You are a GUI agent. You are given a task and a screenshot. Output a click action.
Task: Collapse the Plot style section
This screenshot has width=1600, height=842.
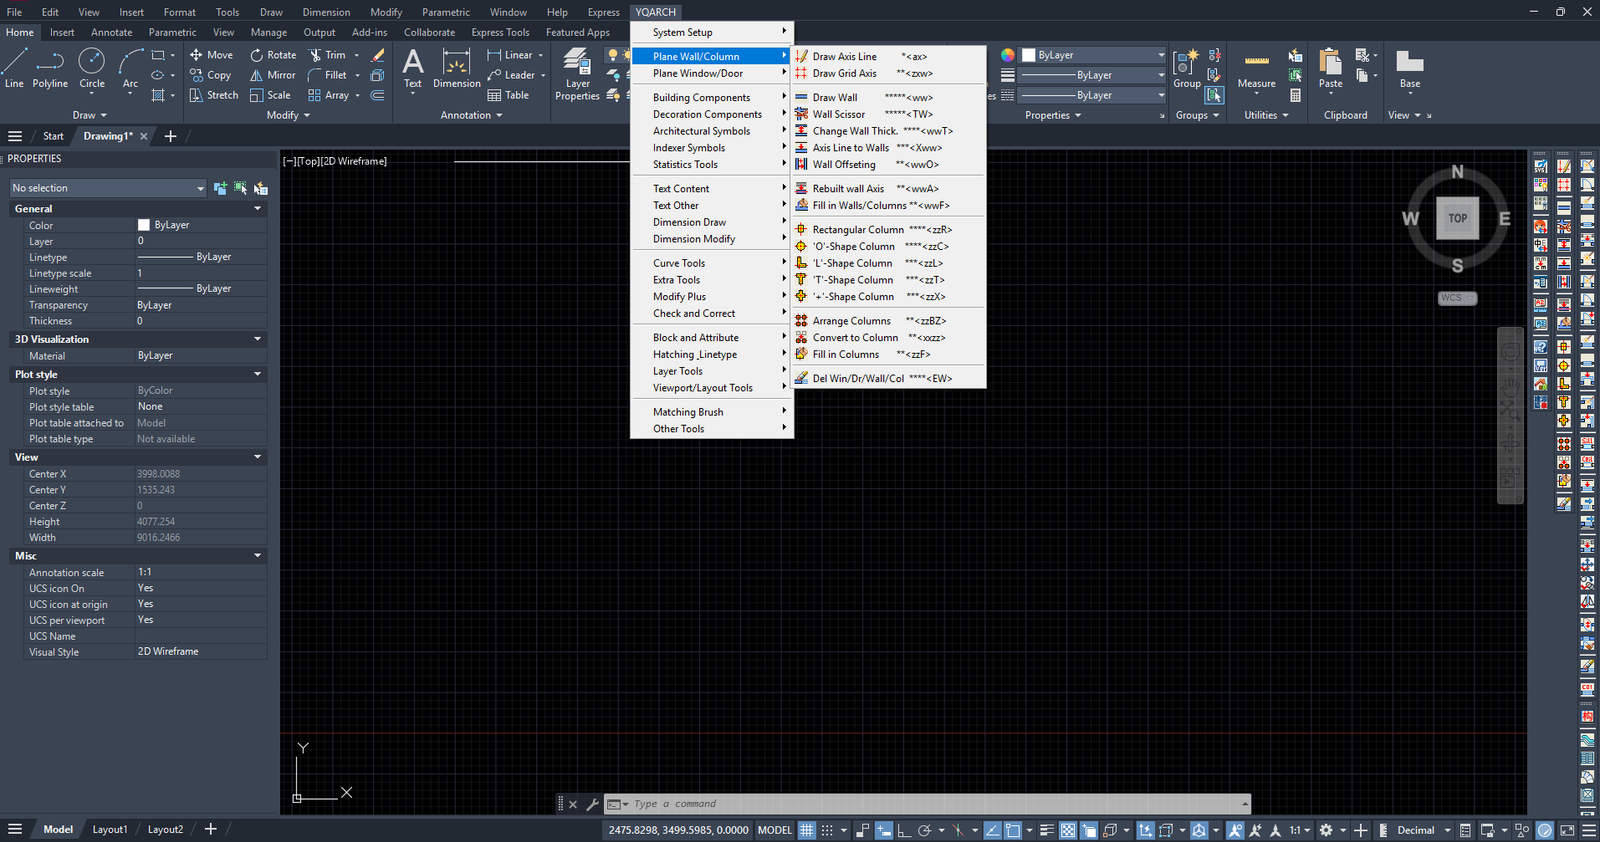pyautogui.click(x=257, y=374)
